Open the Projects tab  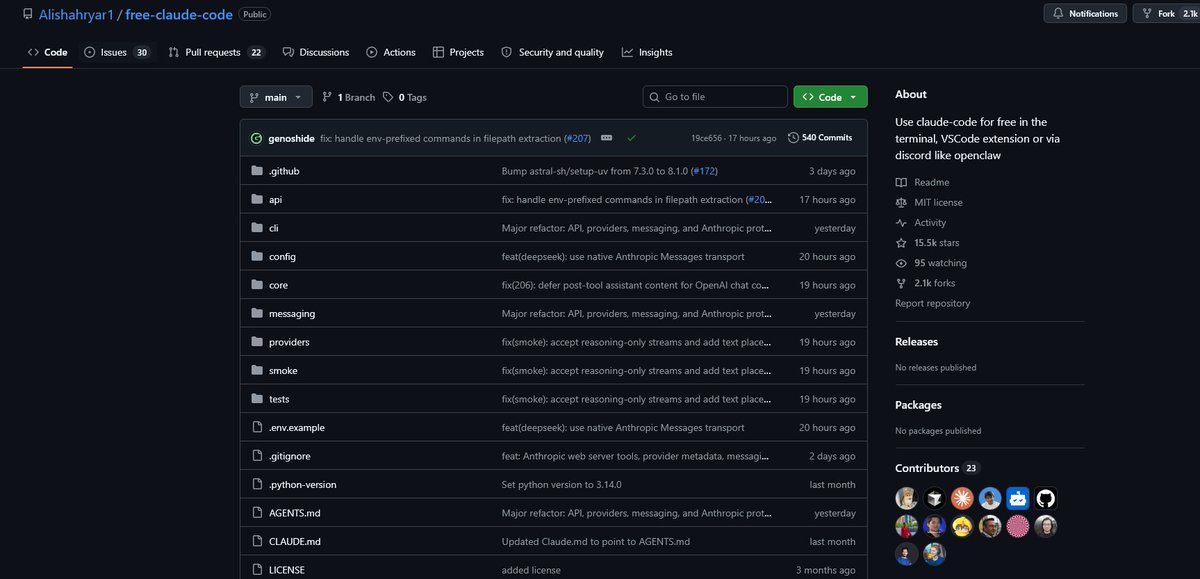458,52
